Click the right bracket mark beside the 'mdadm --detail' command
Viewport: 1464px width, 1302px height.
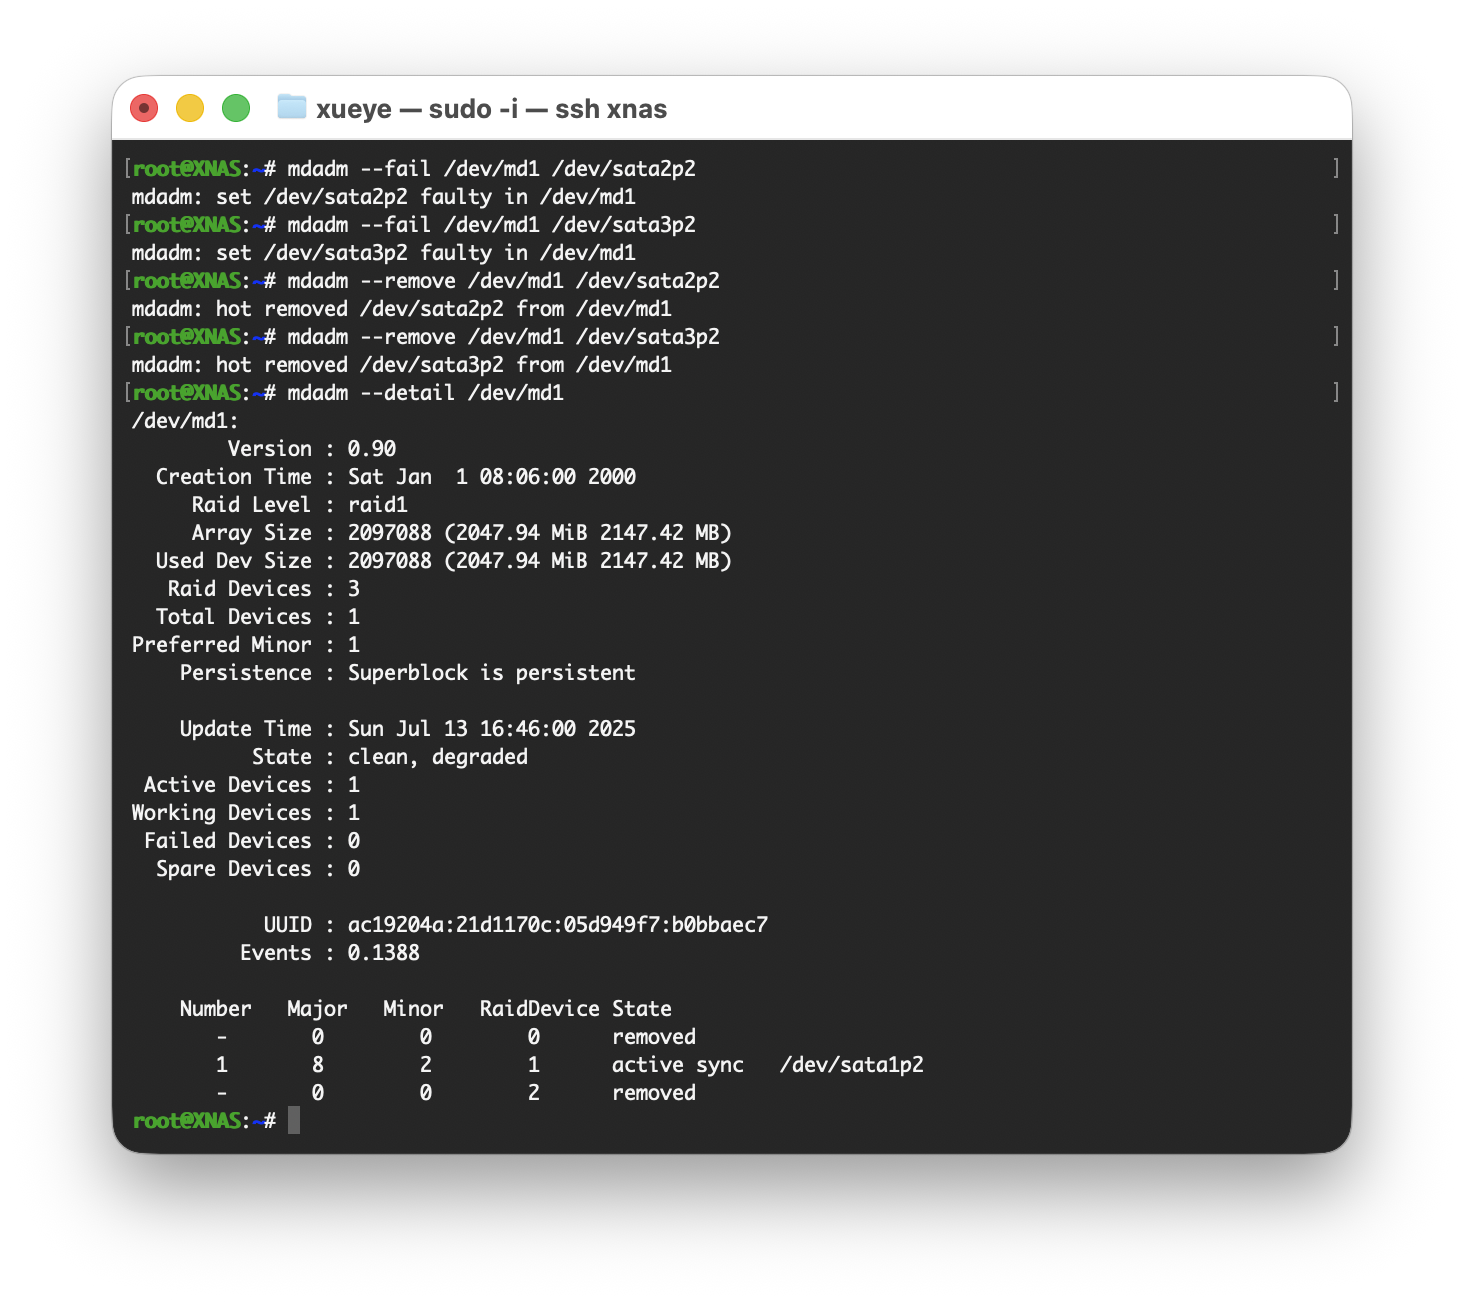(1335, 392)
